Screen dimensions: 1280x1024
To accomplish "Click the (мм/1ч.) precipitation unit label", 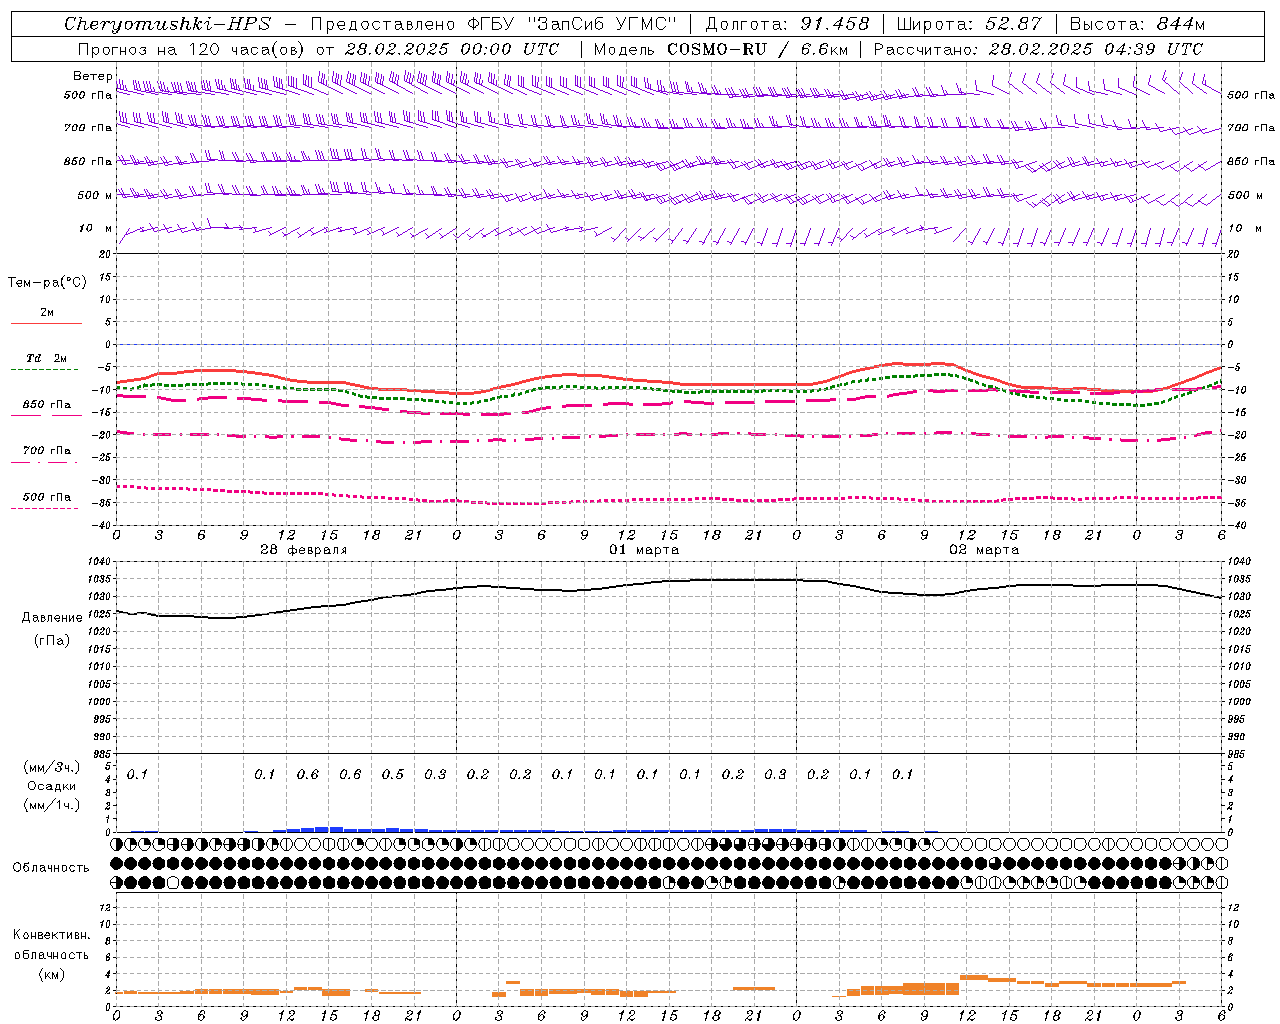I will 52,805.
